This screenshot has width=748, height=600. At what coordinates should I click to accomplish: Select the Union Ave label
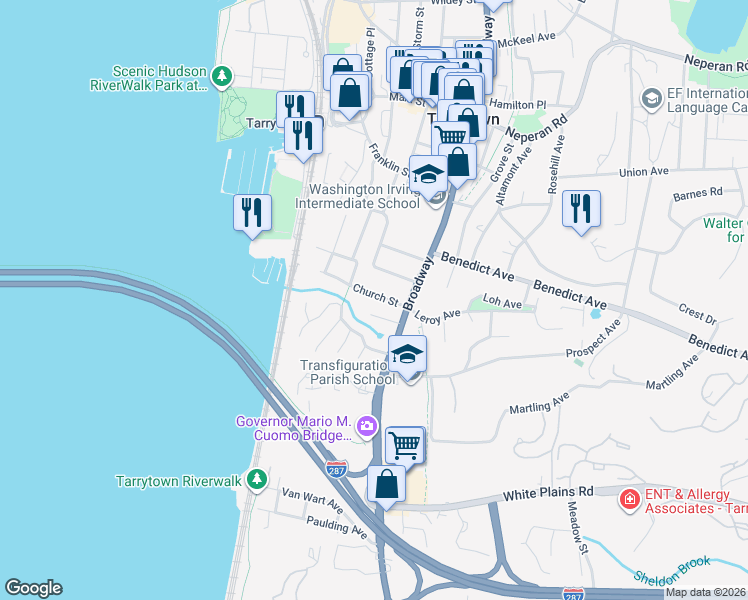(x=644, y=172)
